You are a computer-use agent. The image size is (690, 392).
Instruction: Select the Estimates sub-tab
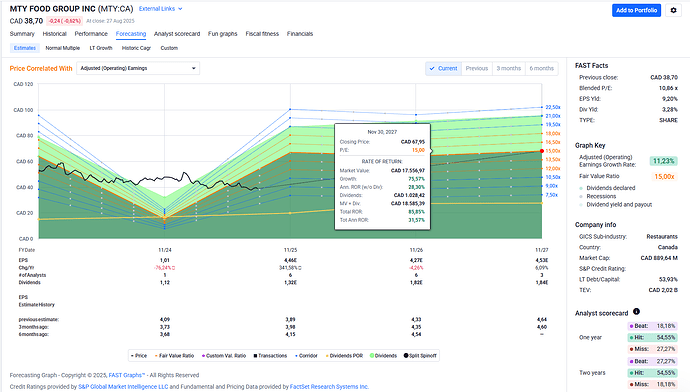tap(25, 48)
